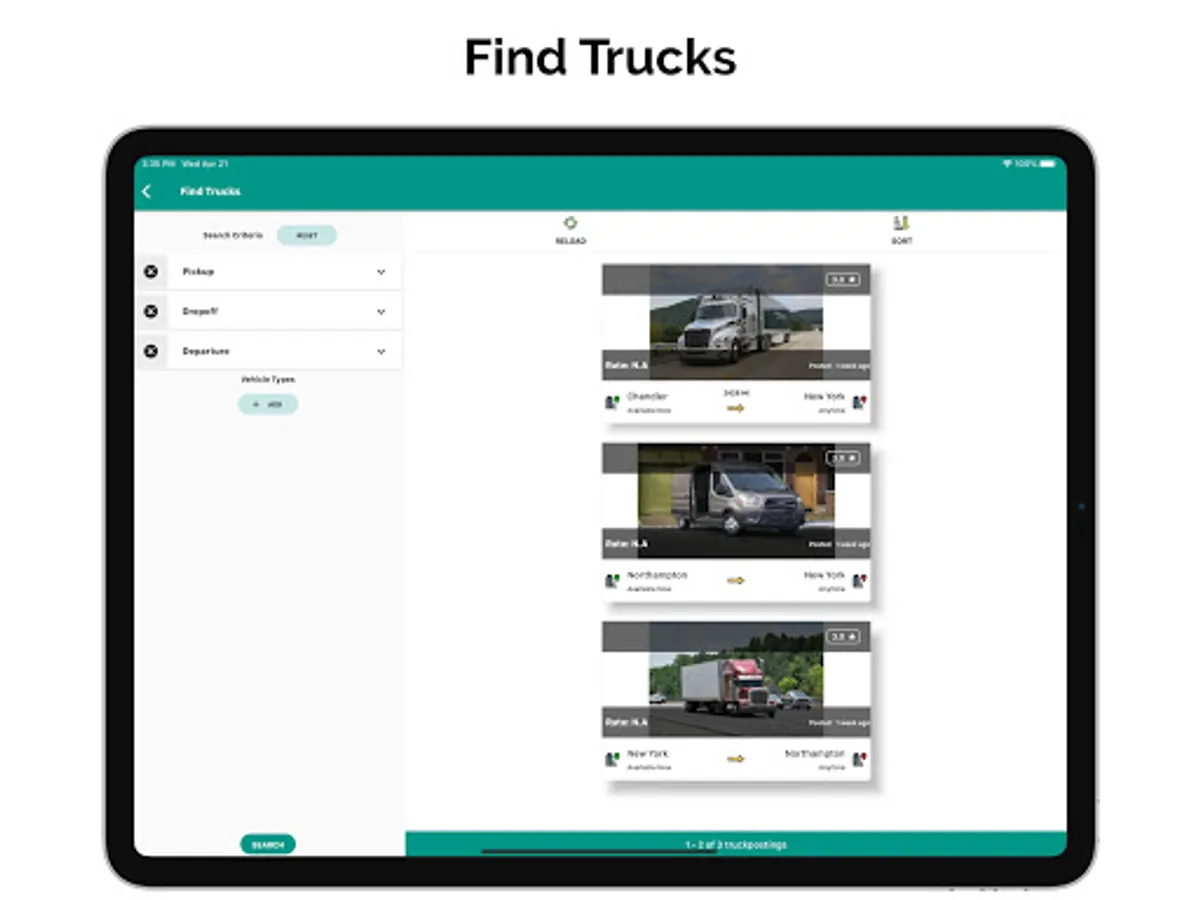Click the Pickup label
Screen dimensions: 1200x900
click(198, 272)
